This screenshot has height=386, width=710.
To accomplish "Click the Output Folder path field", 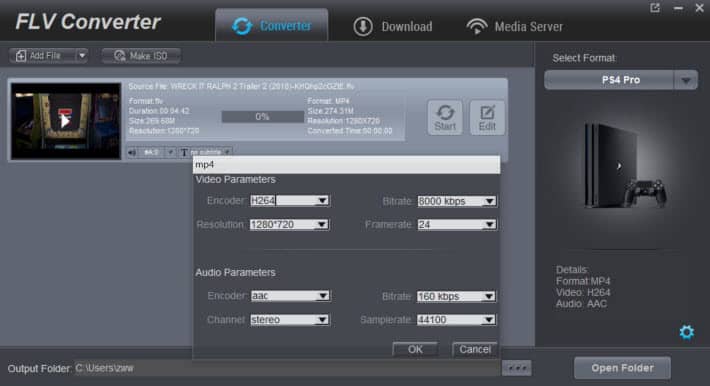I will 287,368.
